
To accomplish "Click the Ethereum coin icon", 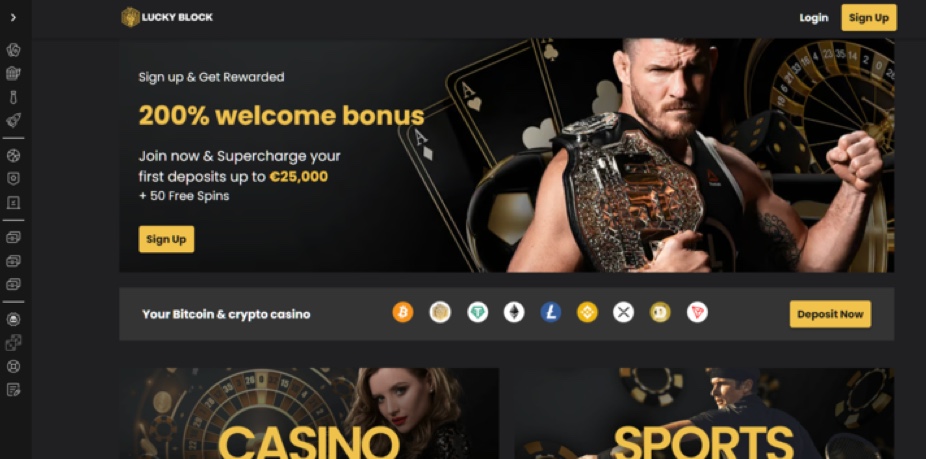I will [514, 312].
